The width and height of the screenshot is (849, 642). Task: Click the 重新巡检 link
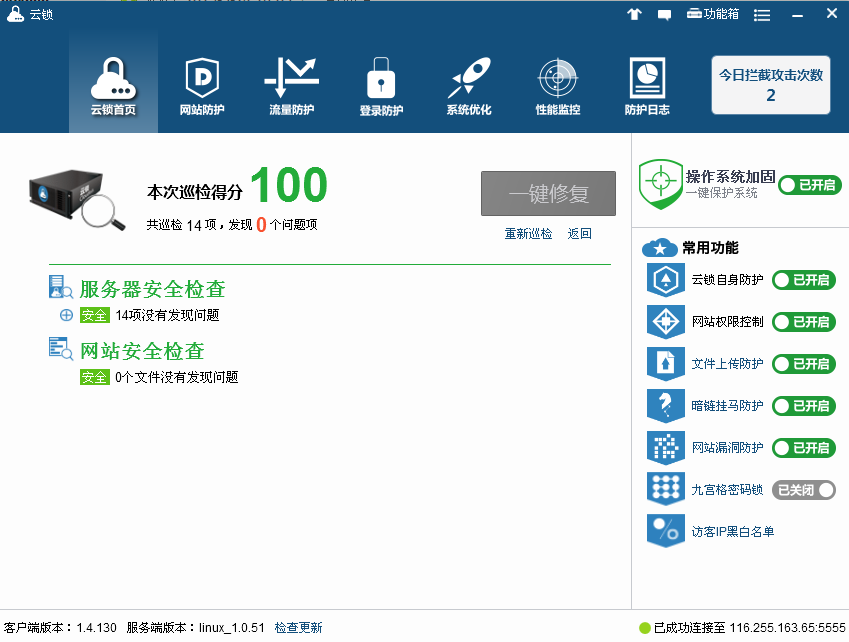pos(528,234)
